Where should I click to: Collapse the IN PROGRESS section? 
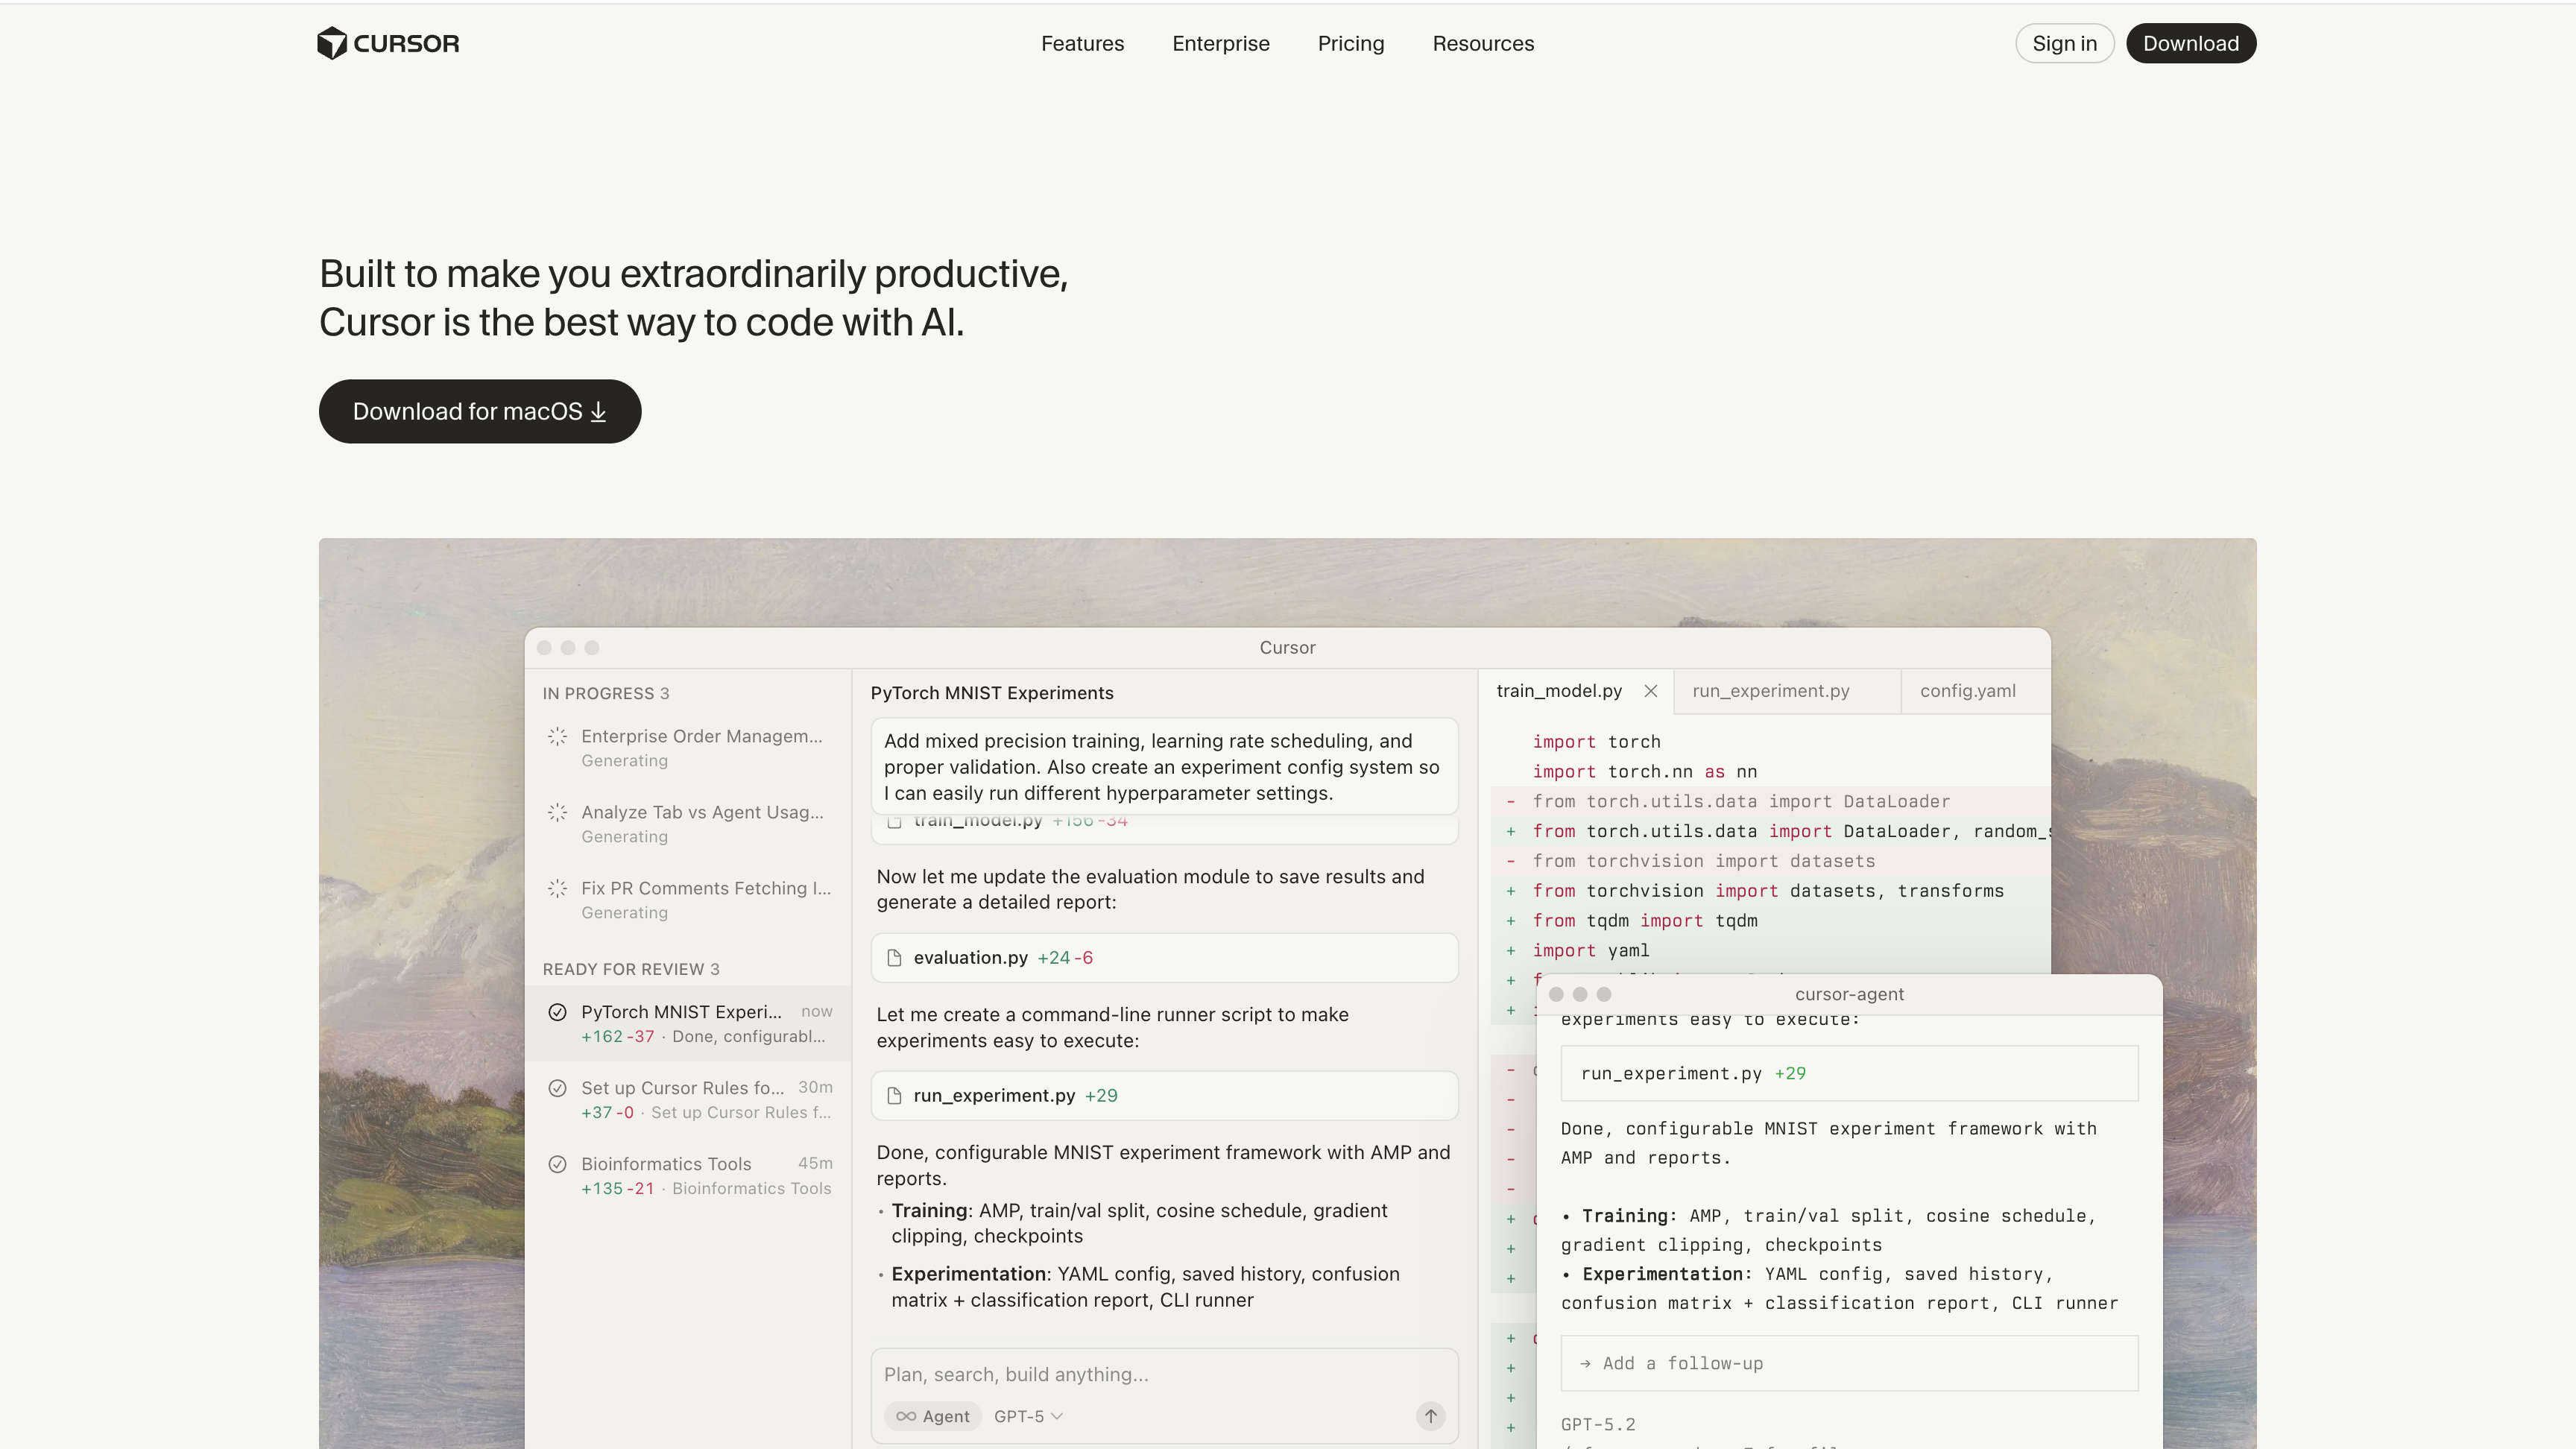coord(605,693)
